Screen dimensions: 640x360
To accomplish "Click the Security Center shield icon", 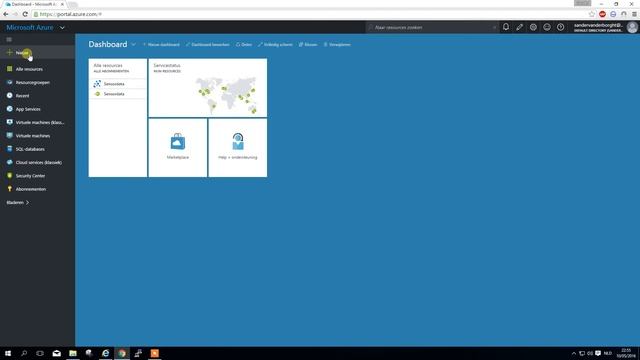I will tap(9, 176).
